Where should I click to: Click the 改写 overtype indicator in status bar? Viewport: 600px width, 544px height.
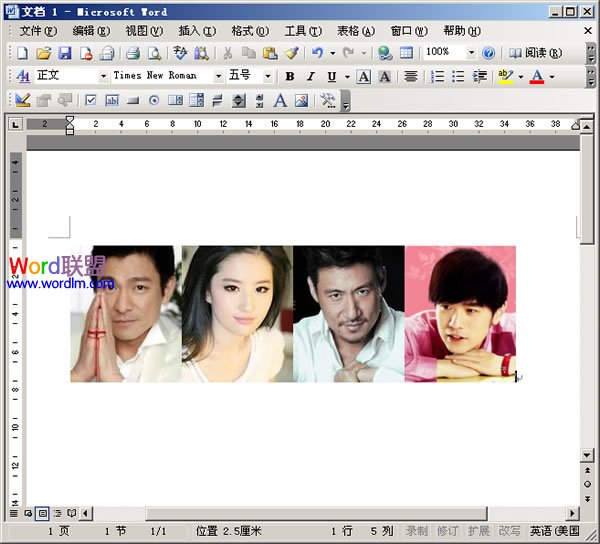tap(509, 531)
